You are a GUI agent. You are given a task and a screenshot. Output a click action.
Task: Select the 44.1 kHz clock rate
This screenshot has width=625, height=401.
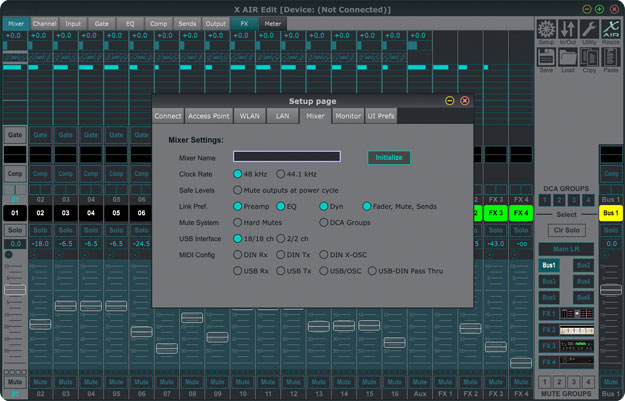tap(281, 174)
